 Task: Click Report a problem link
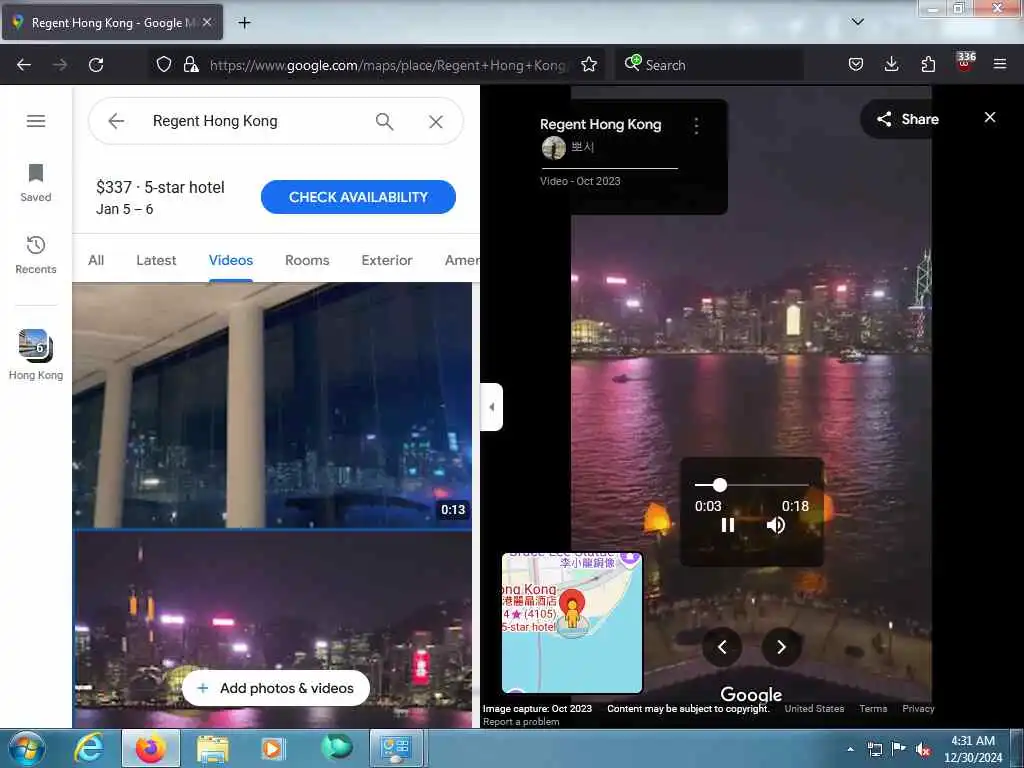(521, 722)
